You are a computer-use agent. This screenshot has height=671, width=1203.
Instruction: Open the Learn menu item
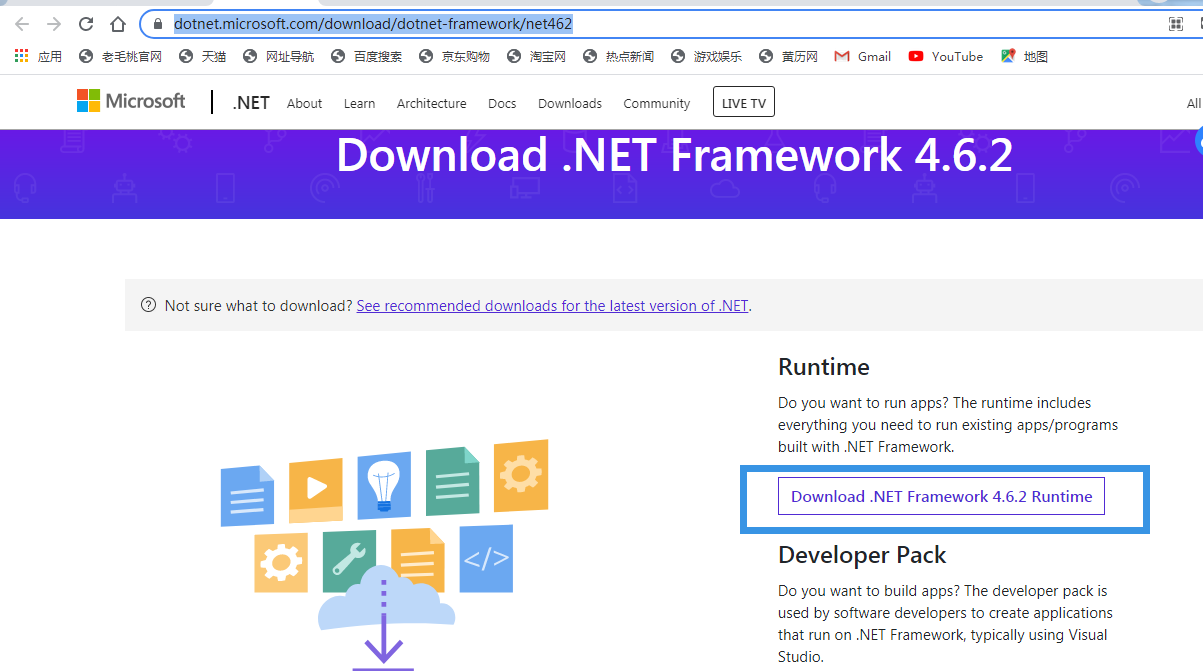[359, 103]
